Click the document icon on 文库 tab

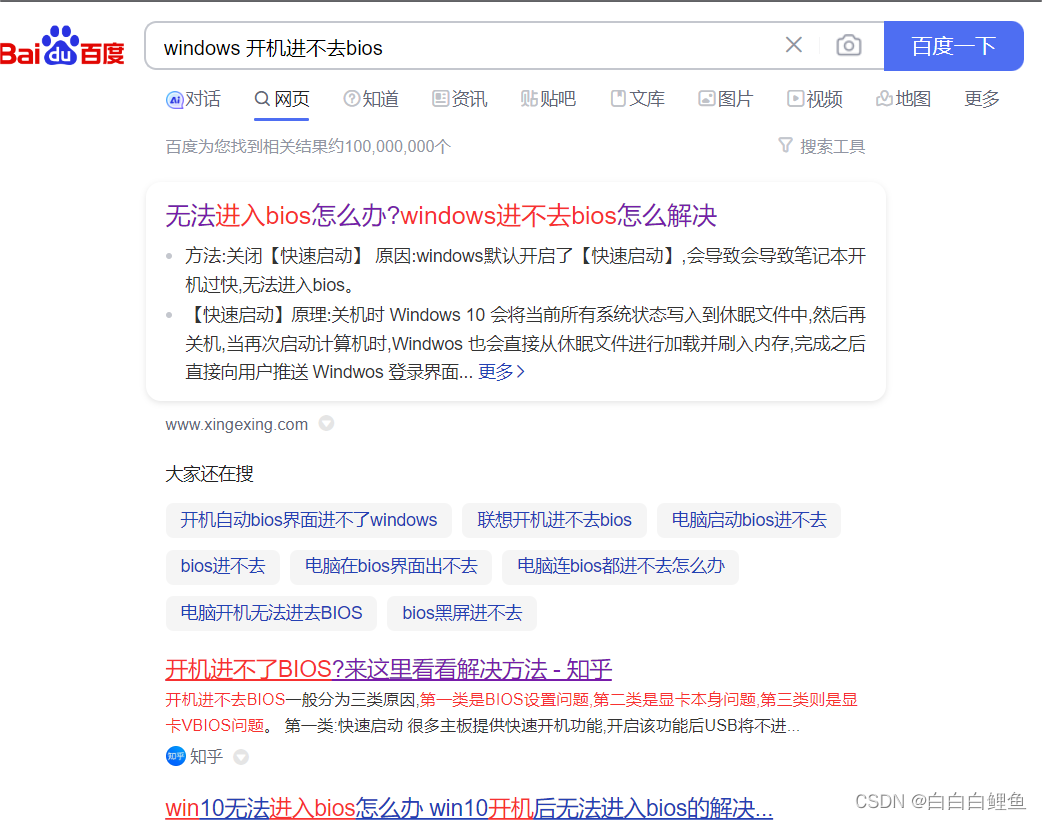point(618,98)
